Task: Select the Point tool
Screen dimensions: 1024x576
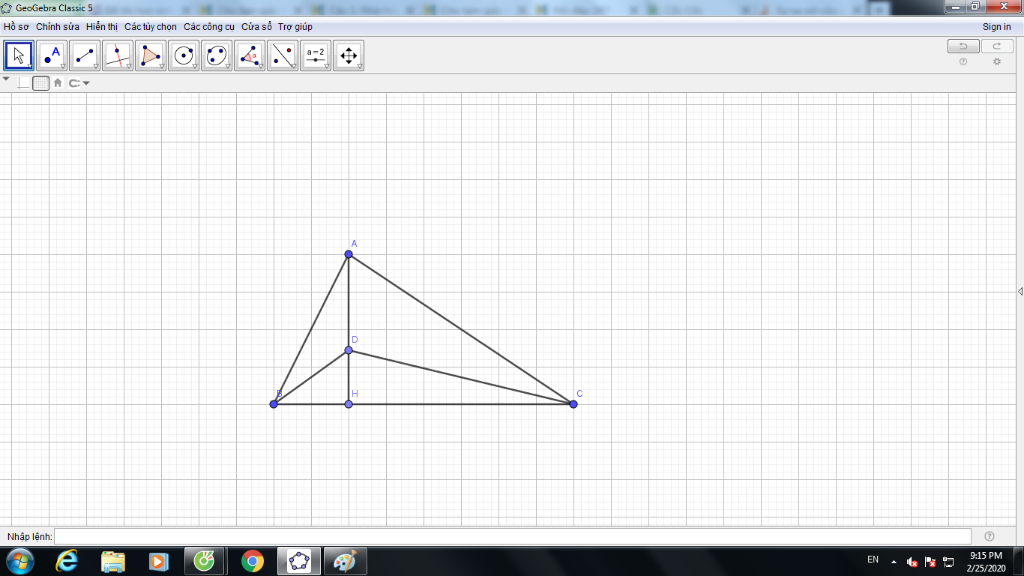Action: [x=52, y=56]
